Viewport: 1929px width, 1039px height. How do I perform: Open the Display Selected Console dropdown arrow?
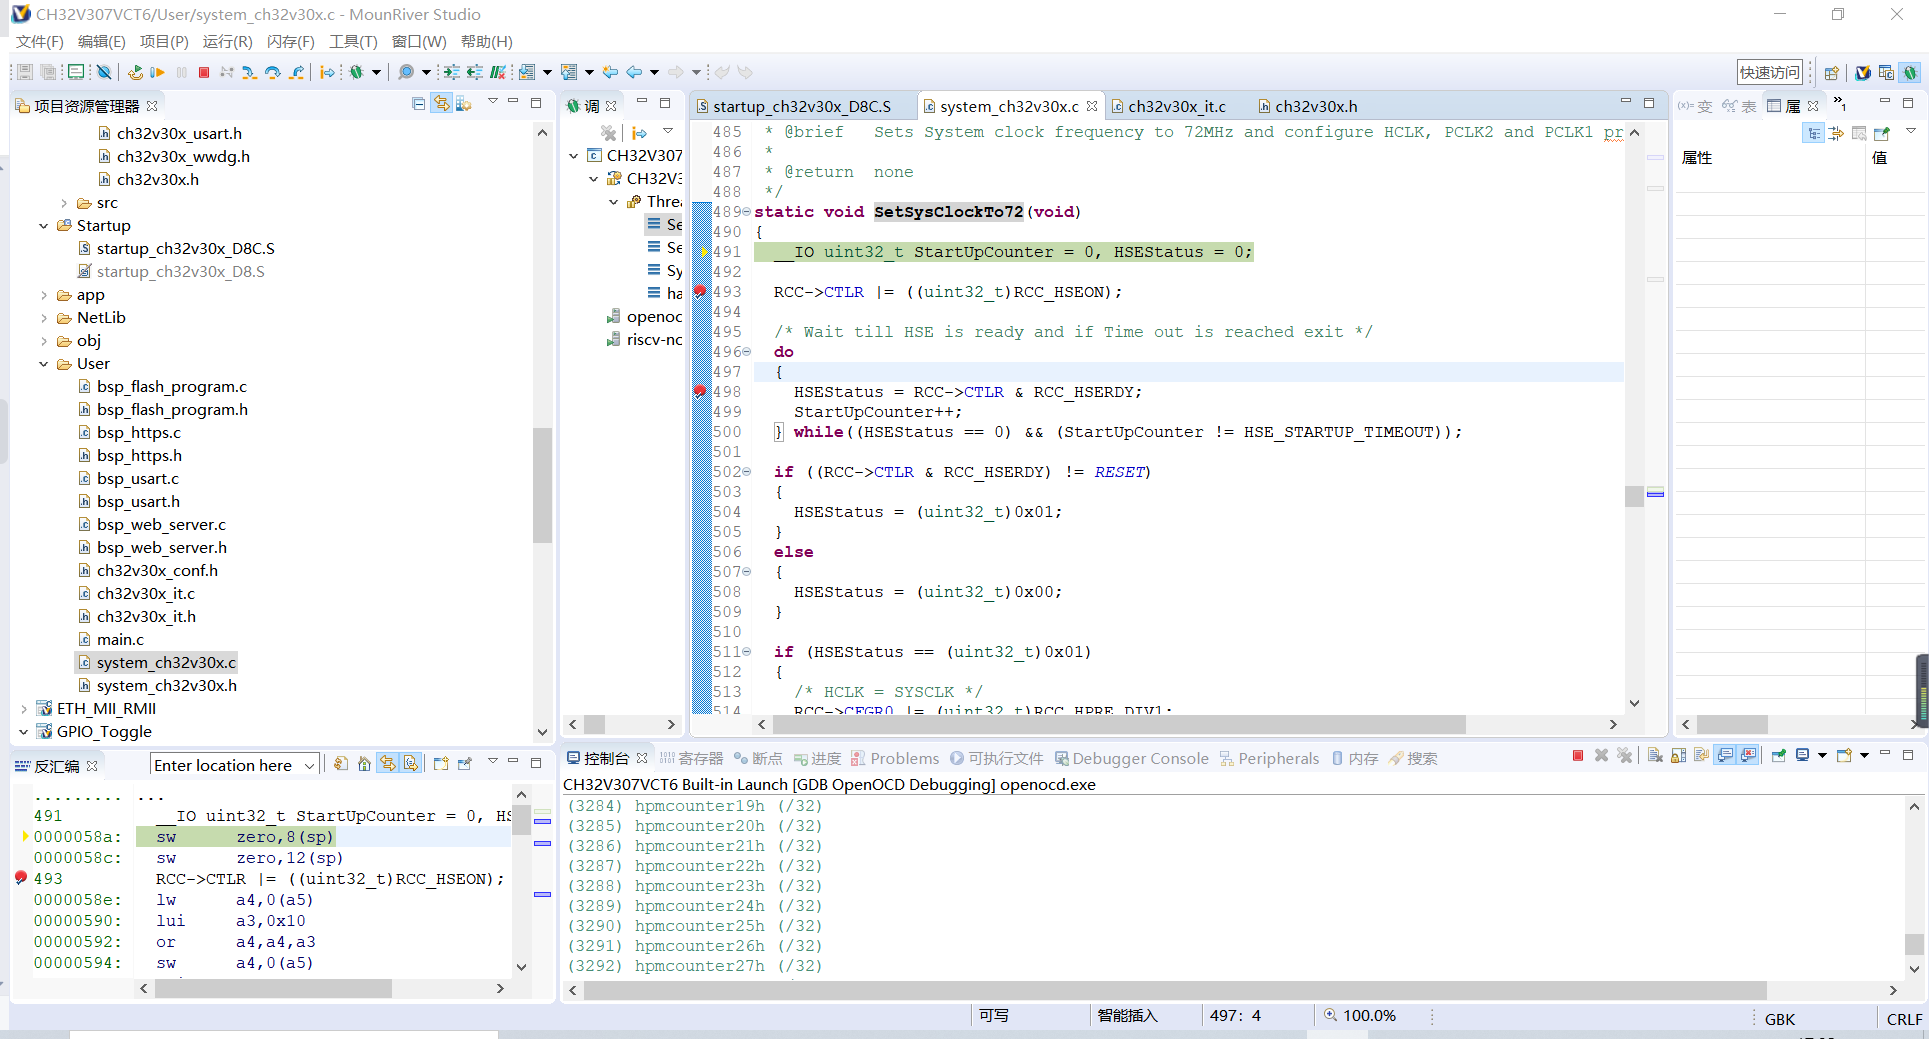[1822, 756]
